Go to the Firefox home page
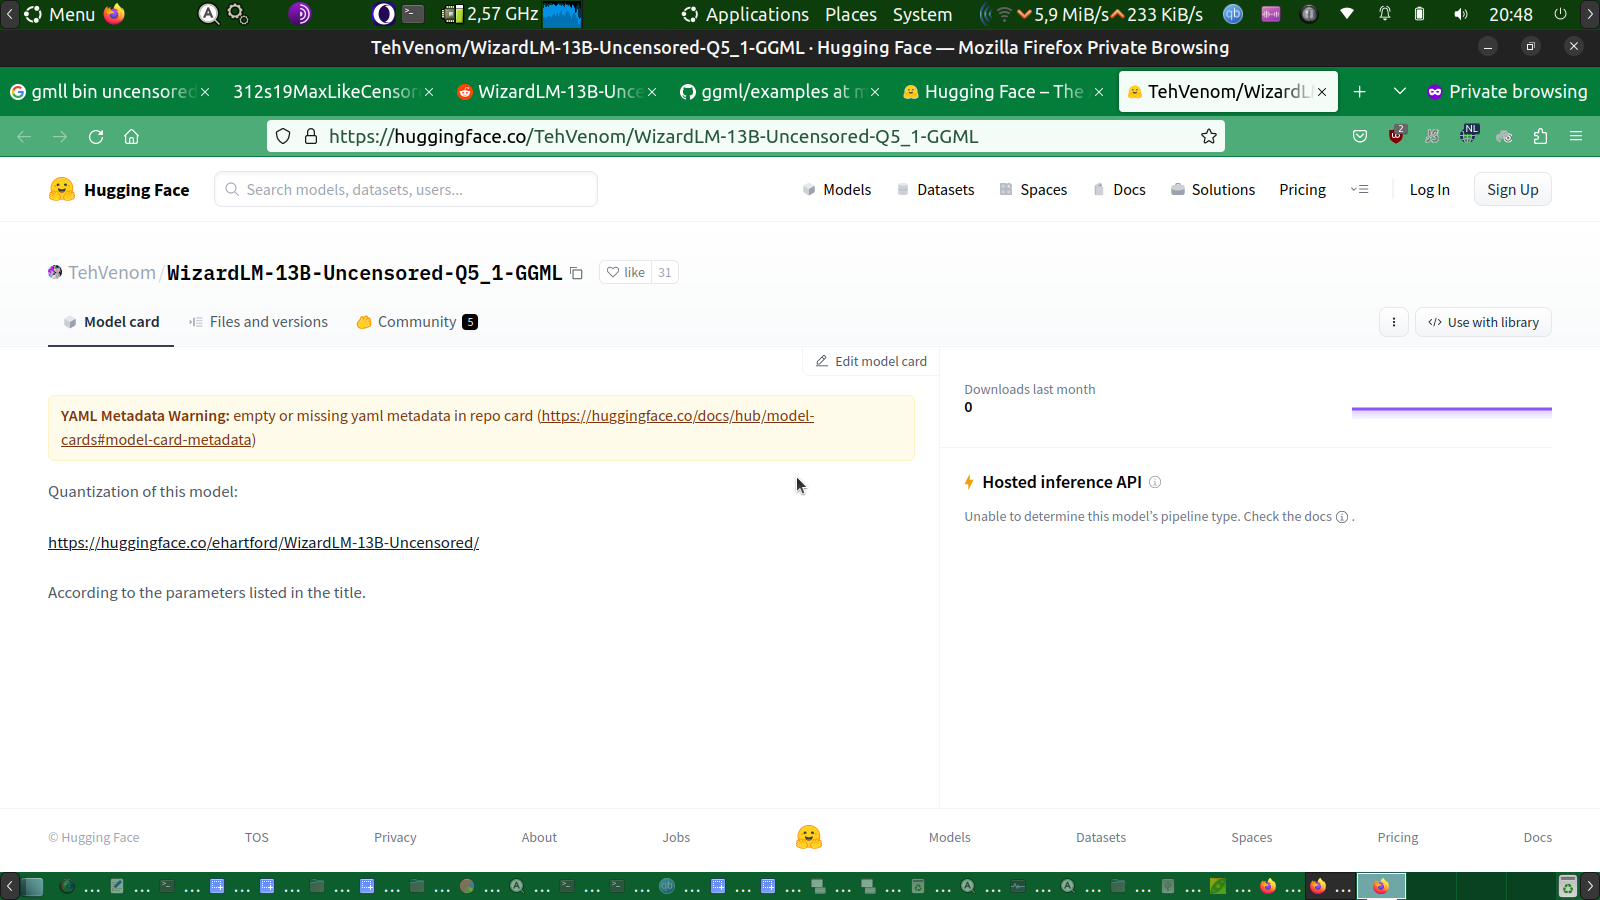This screenshot has height=900, width=1600. (x=131, y=137)
